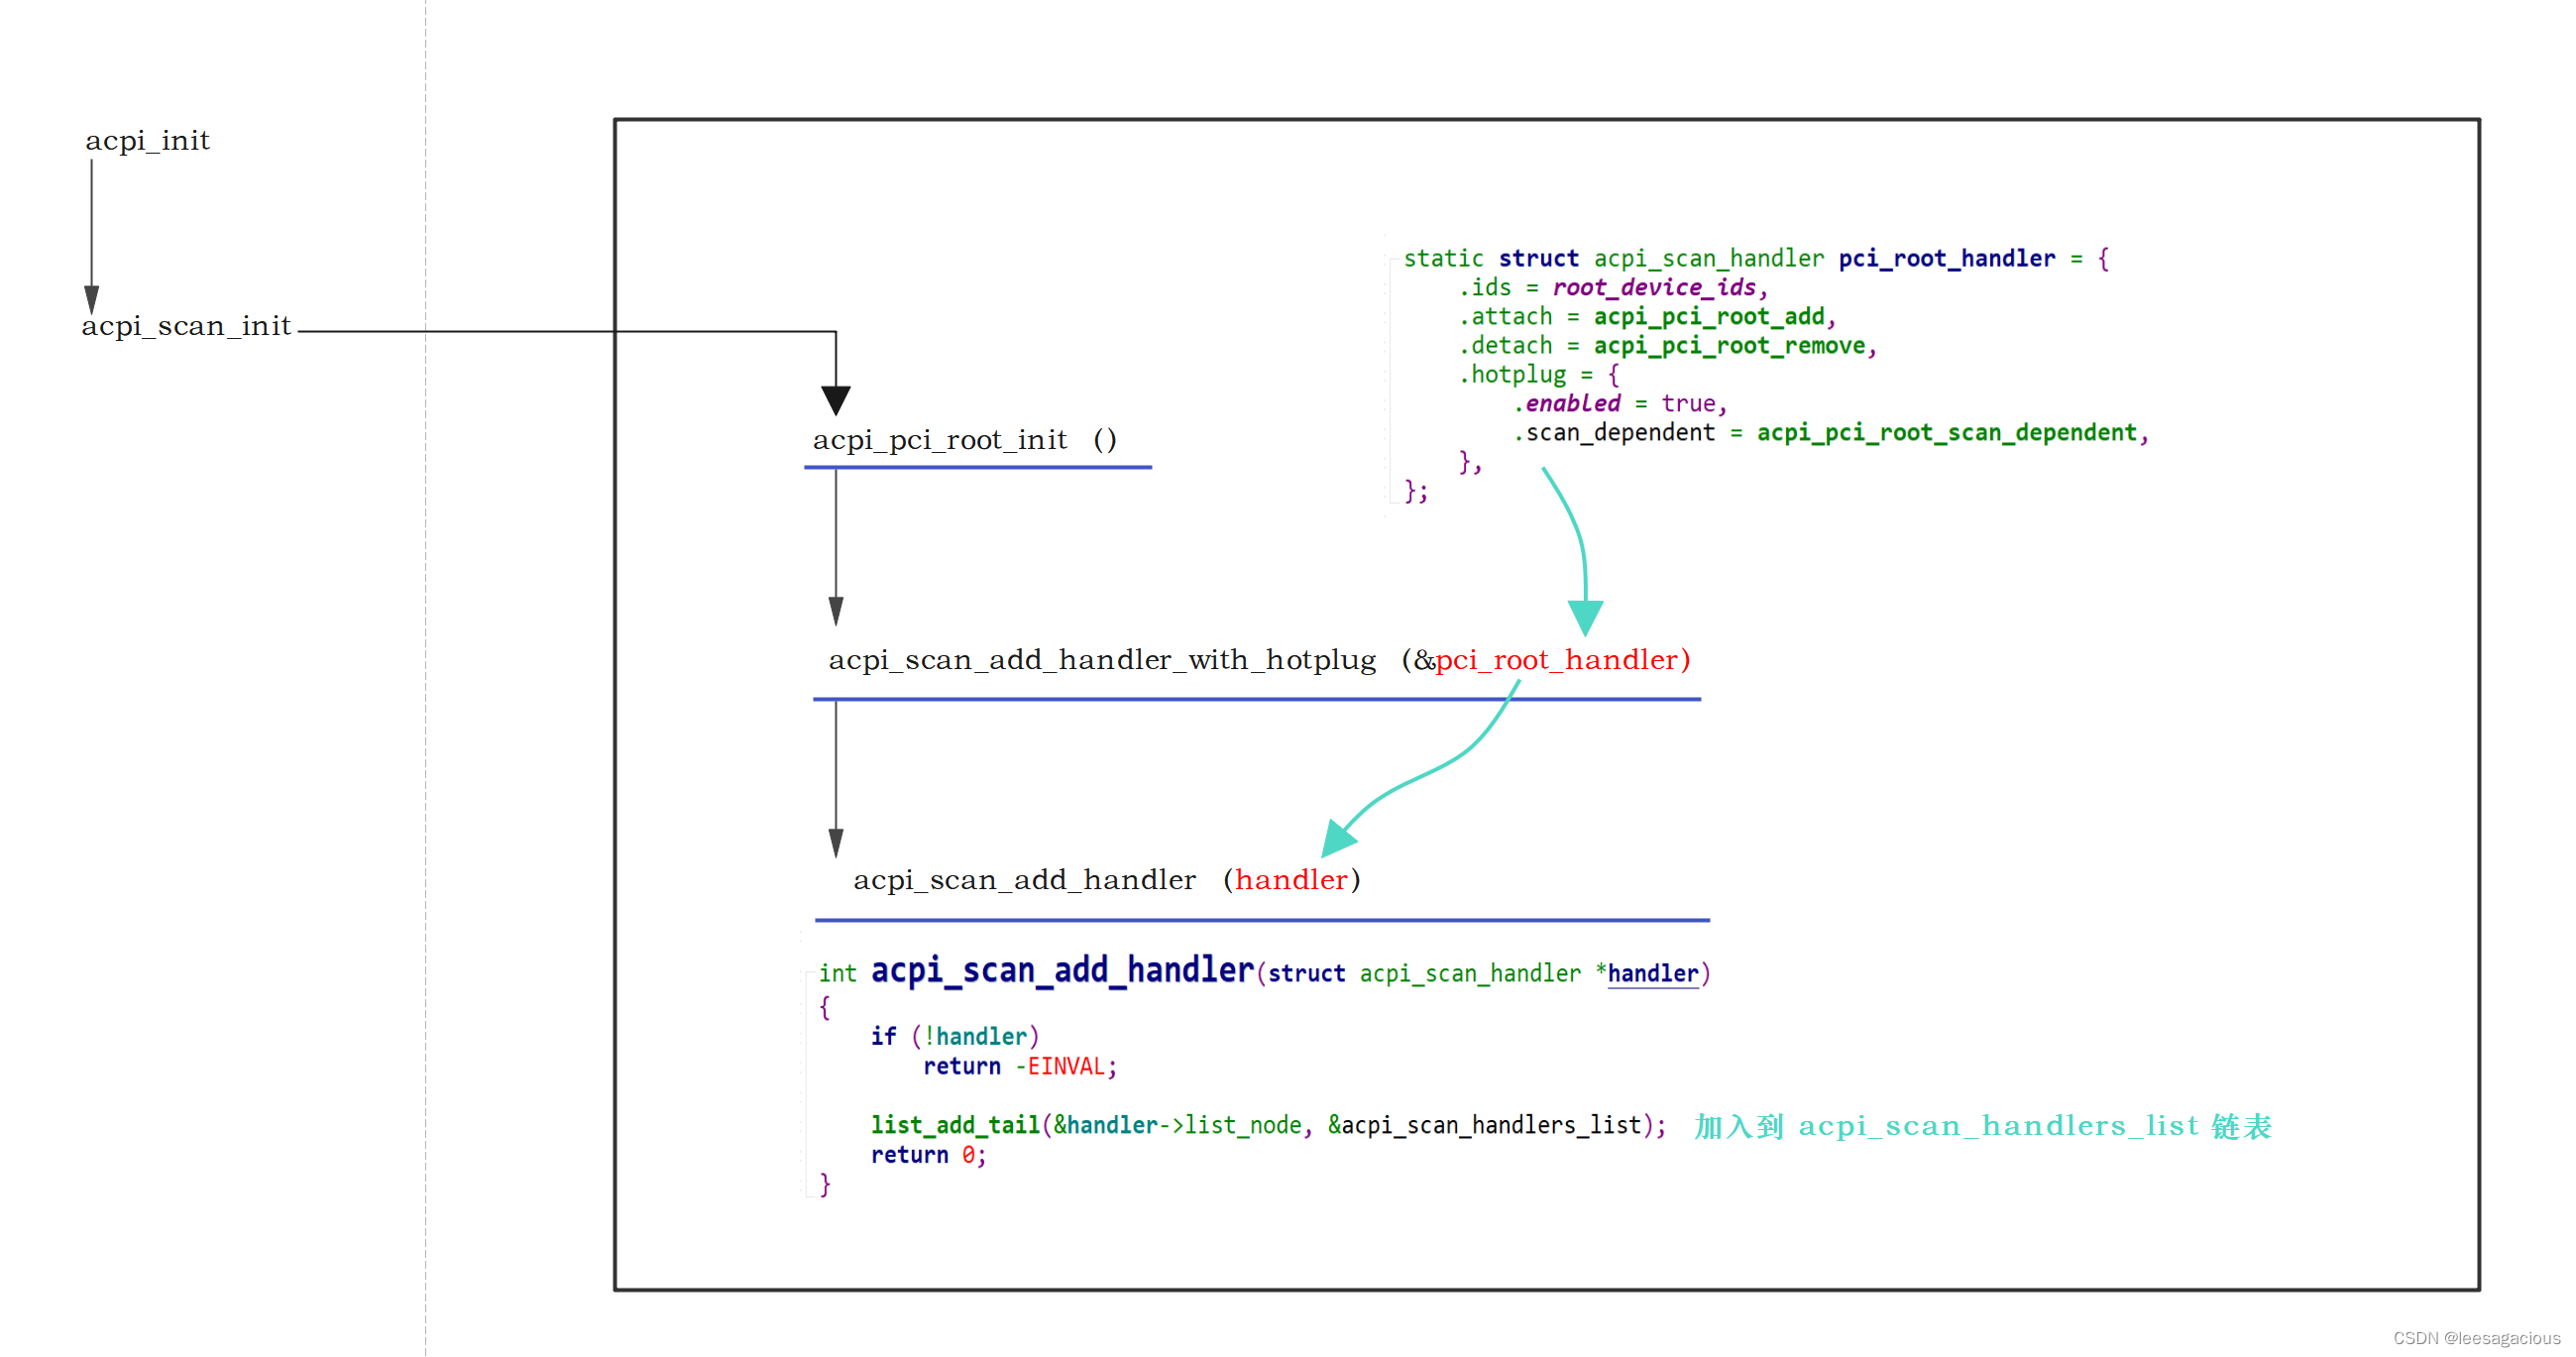The width and height of the screenshot is (2576, 1357).
Task: Click the .enabled = true line
Action: pyautogui.click(x=1620, y=403)
